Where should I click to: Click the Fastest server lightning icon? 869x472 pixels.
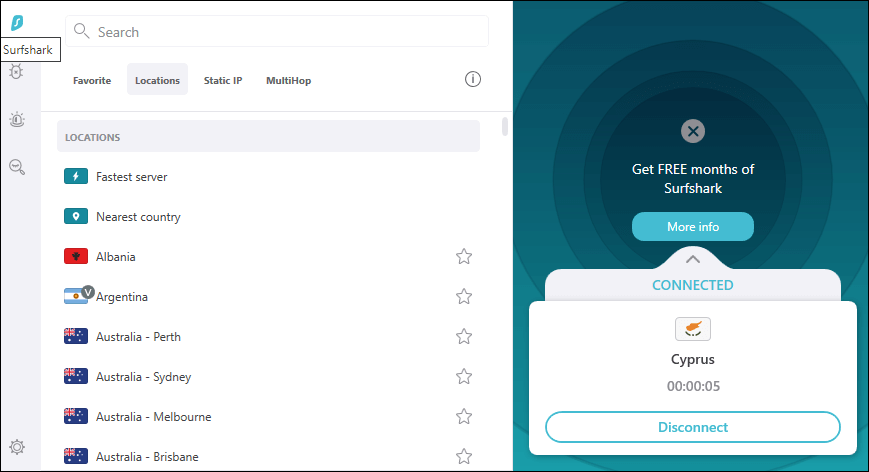(x=76, y=176)
